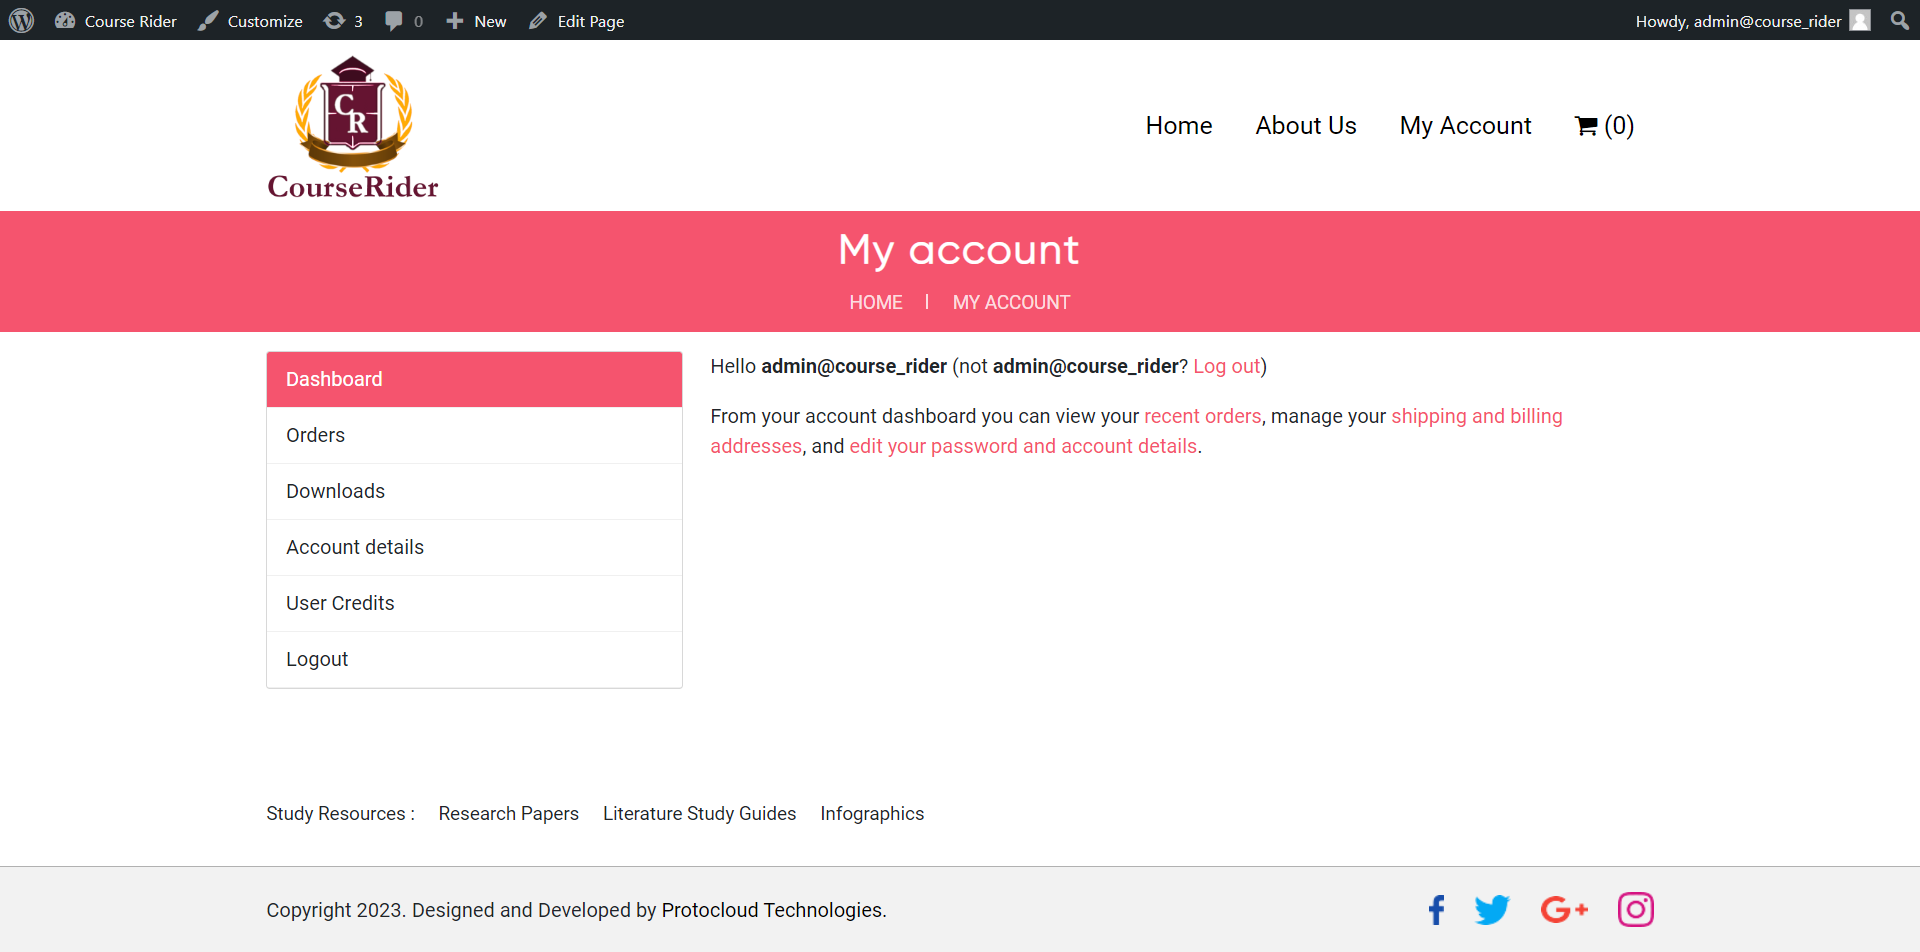Open the Instagram social icon
The height and width of the screenshot is (952, 1920).
(x=1636, y=910)
